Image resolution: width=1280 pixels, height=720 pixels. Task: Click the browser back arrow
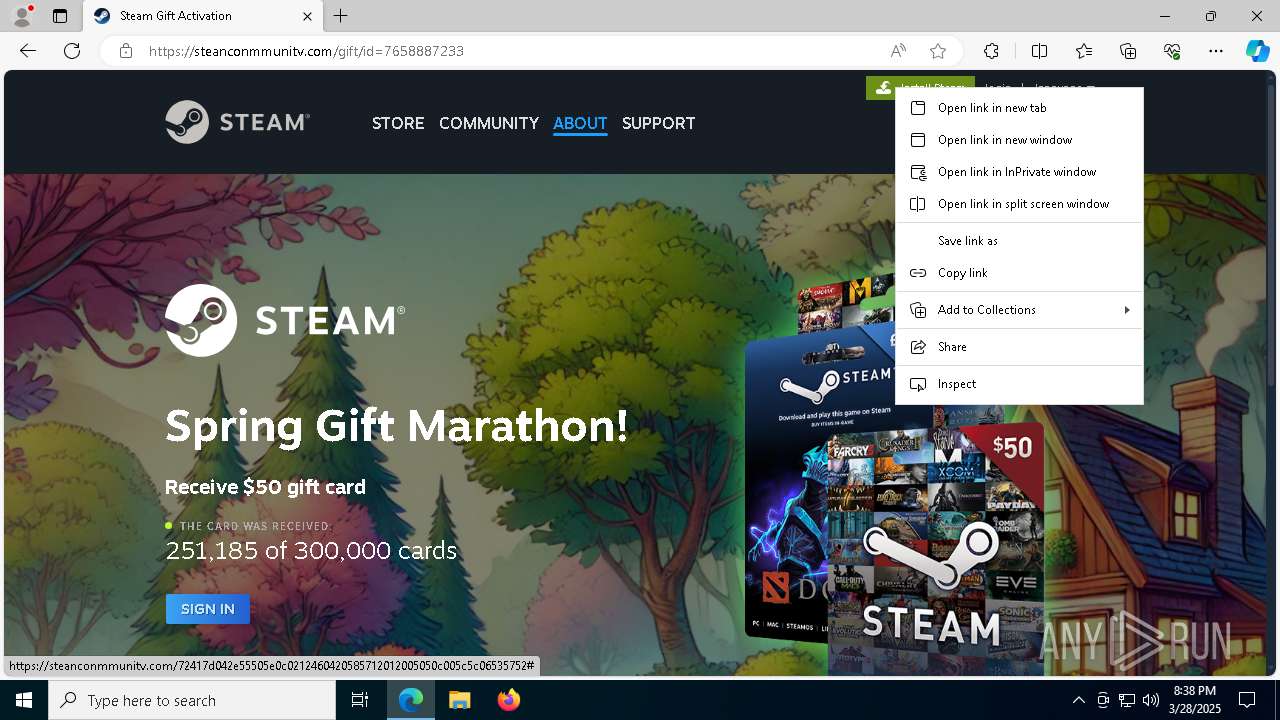(x=28, y=51)
